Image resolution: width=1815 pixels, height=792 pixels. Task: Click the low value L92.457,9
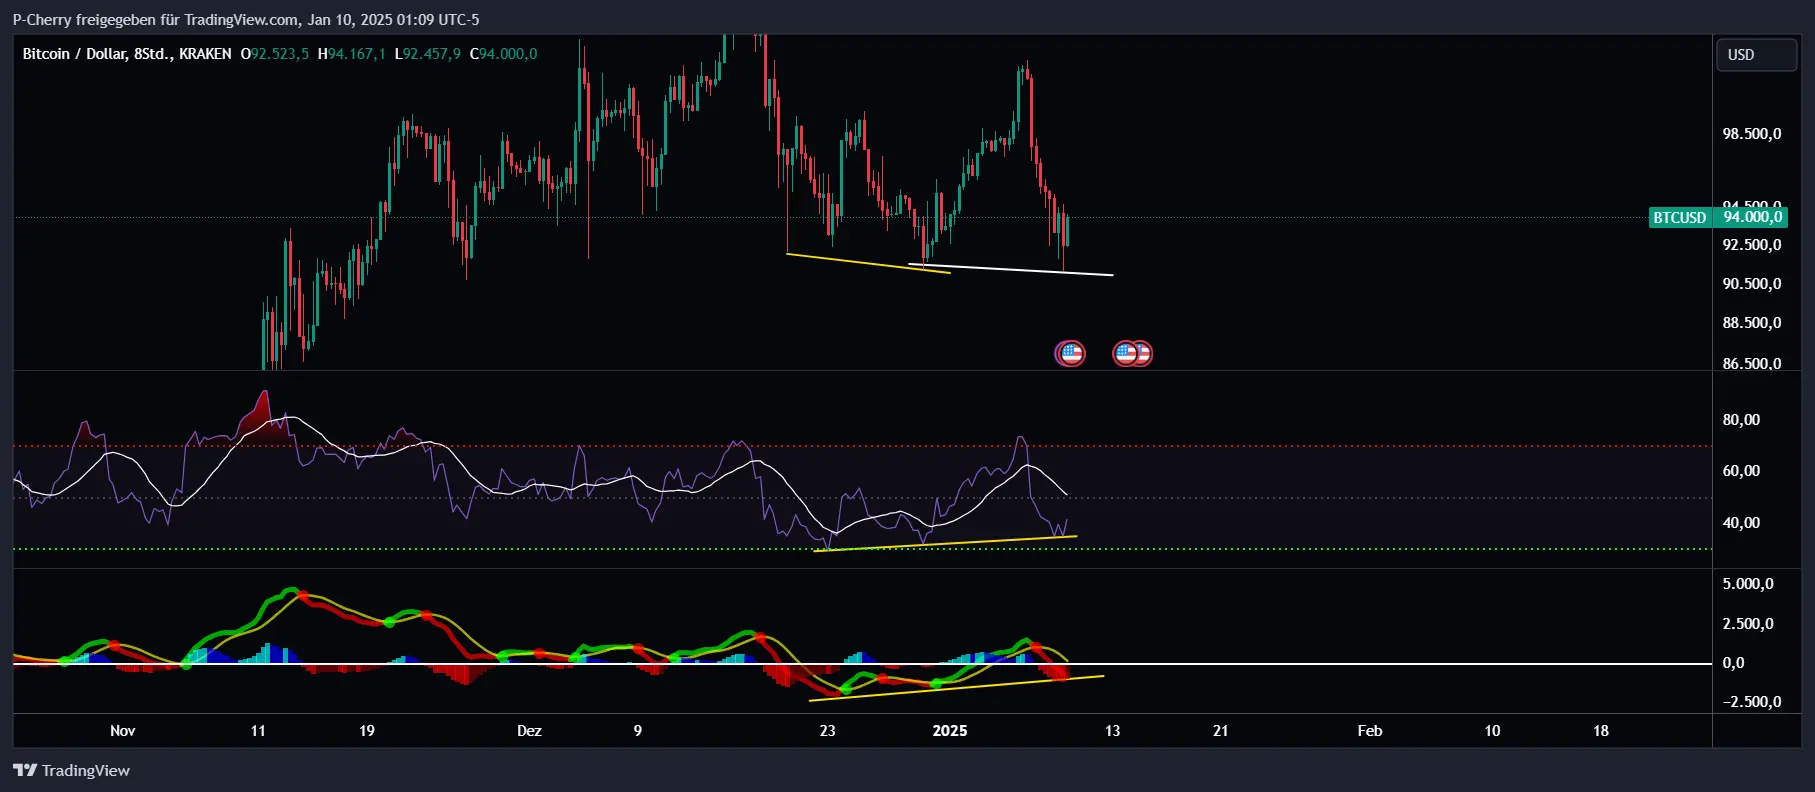click(427, 54)
